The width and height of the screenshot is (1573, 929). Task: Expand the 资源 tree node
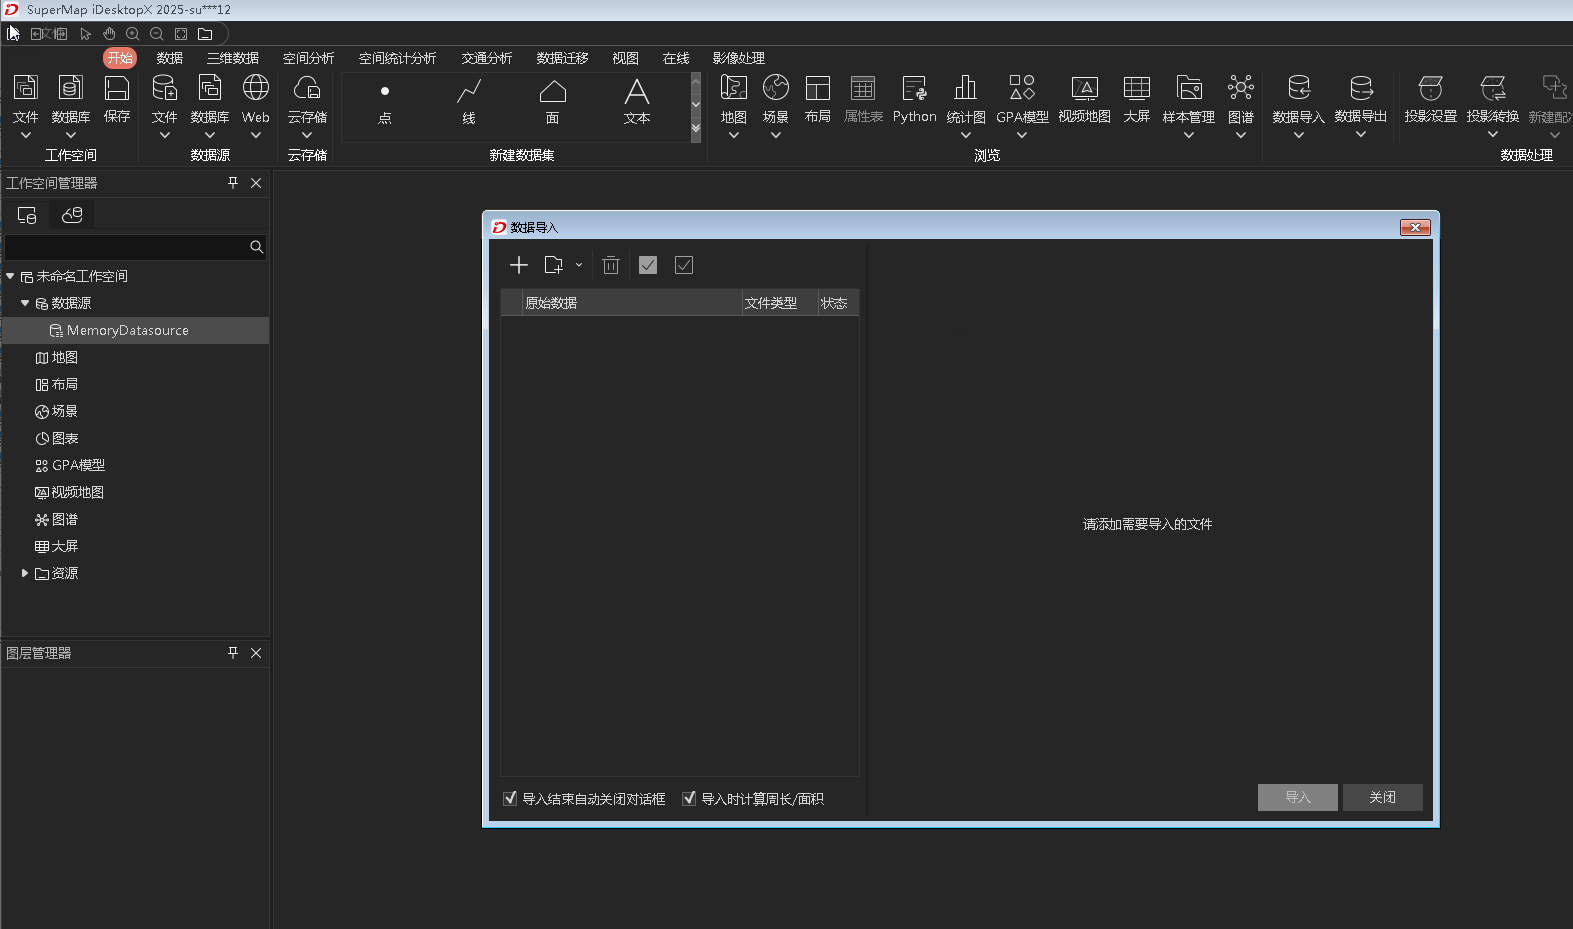[x=25, y=573]
